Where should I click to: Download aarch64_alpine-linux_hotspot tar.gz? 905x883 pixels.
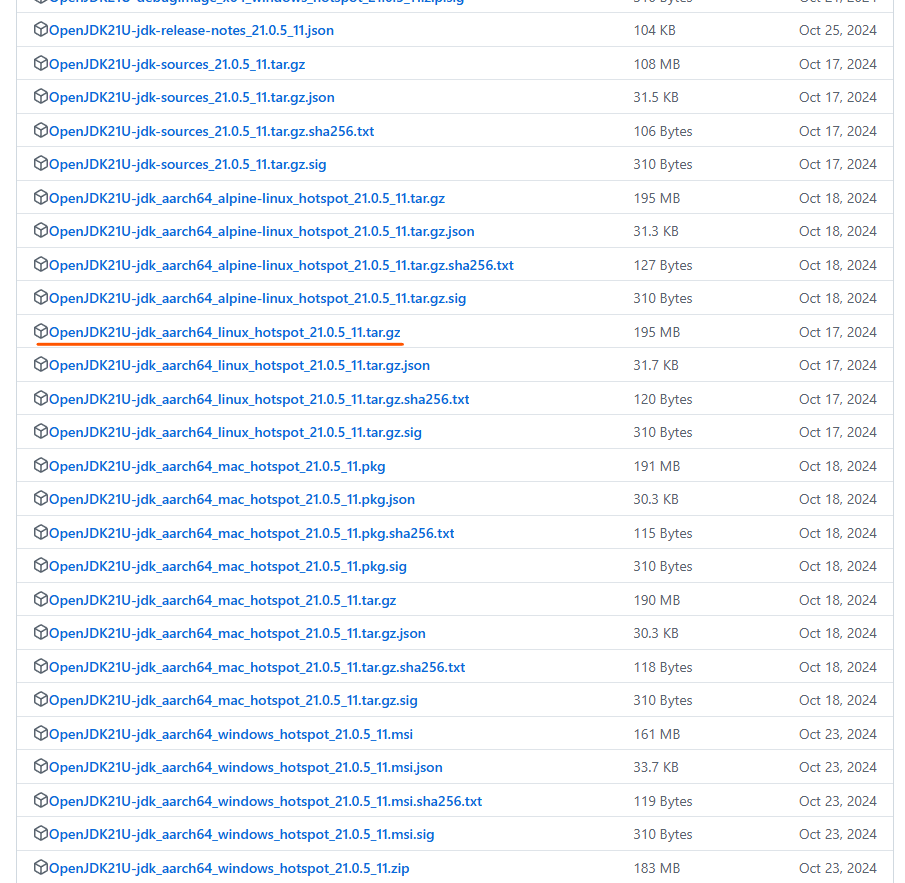point(246,198)
